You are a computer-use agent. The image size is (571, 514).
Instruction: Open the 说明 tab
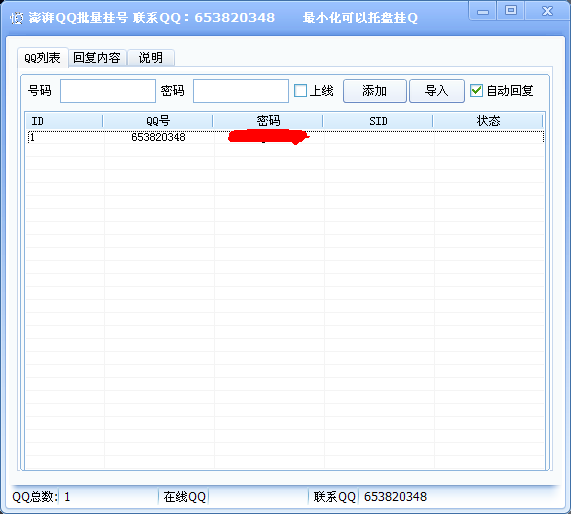tap(151, 58)
